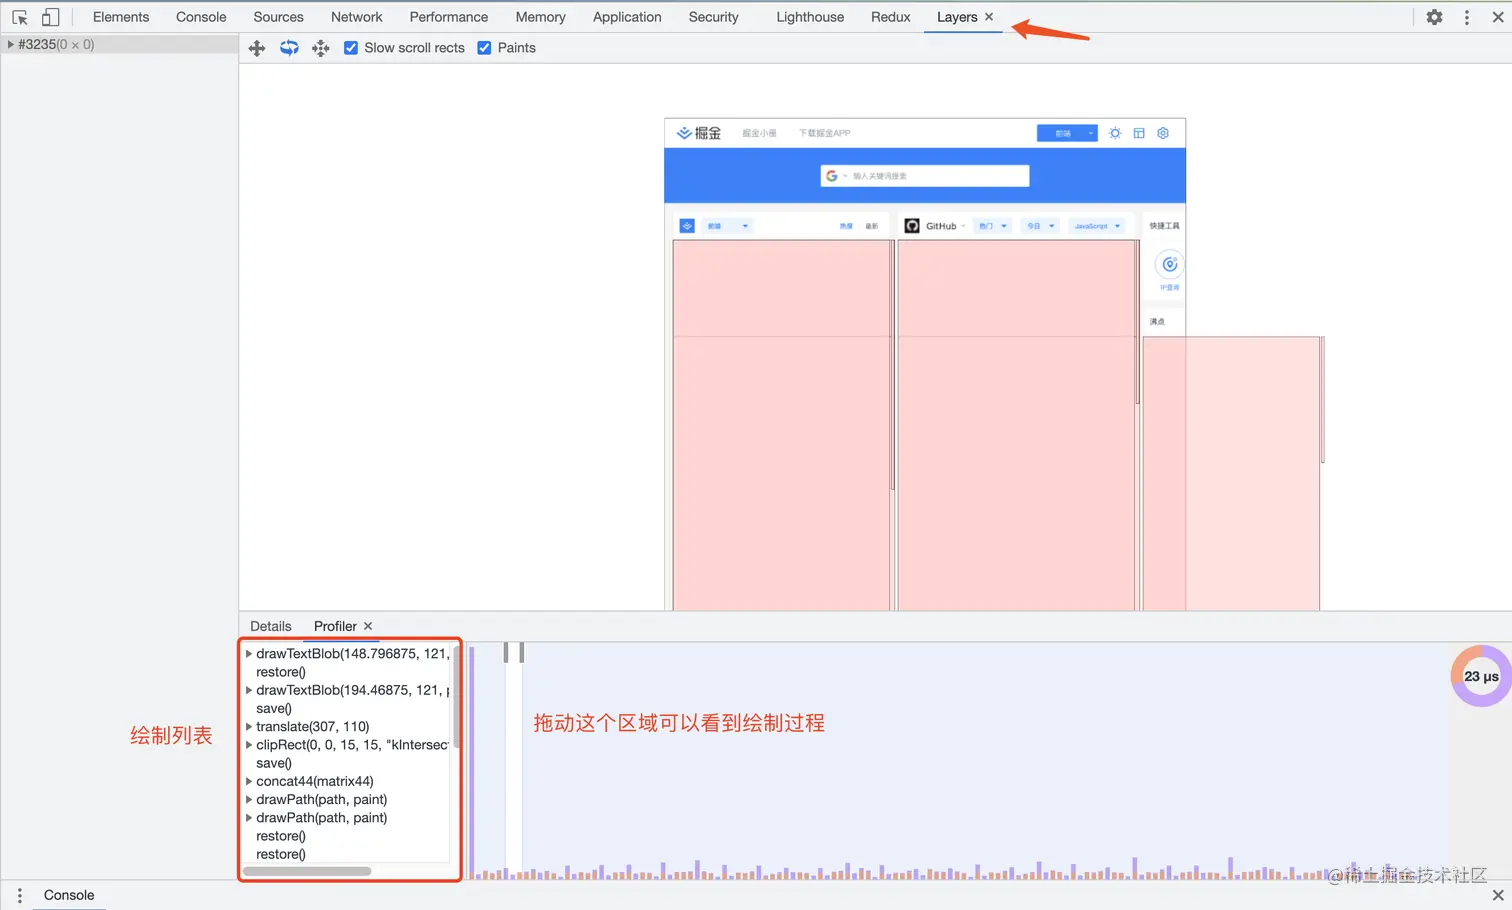Click the command list vertical scrollbar
The height and width of the screenshot is (910, 1512).
(x=456, y=697)
